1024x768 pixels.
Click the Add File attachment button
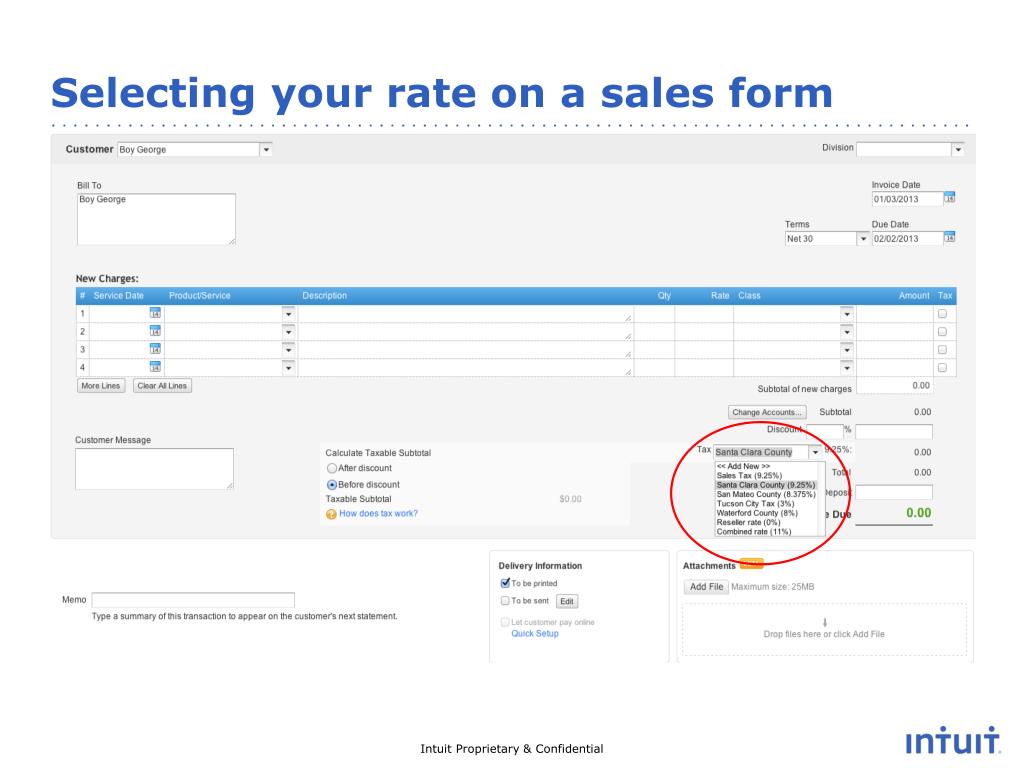click(707, 587)
